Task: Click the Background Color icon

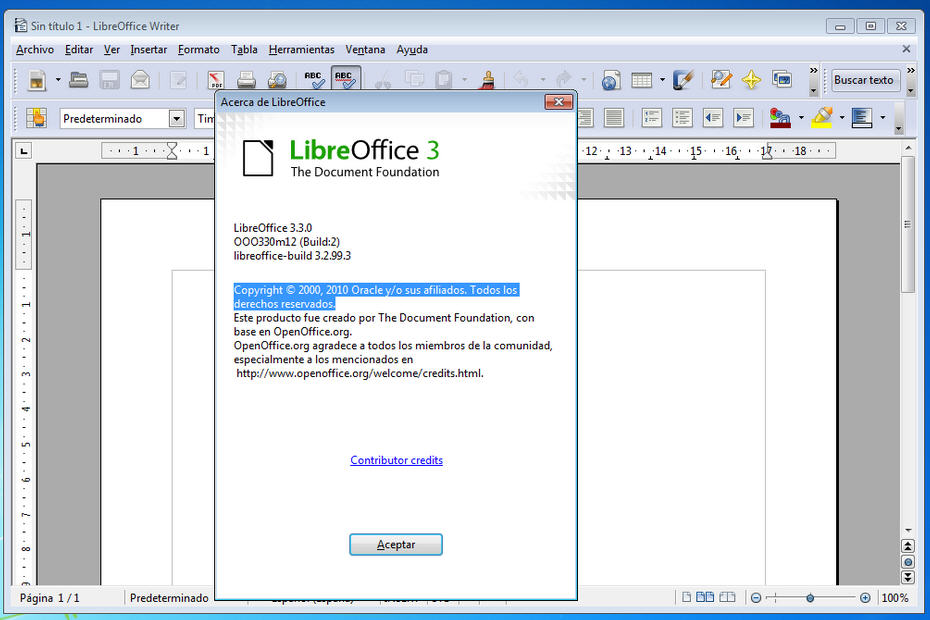Action: coord(862,118)
